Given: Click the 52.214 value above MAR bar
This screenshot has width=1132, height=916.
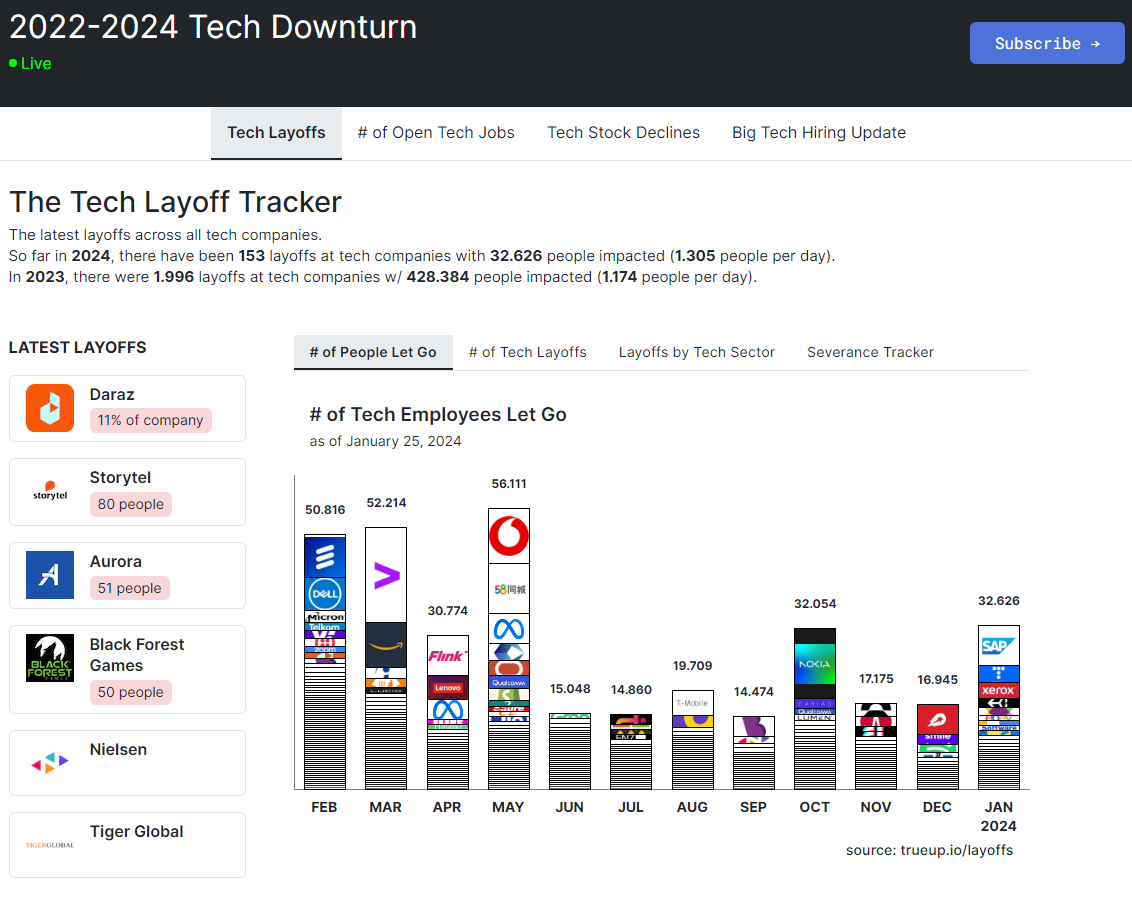Looking at the screenshot, I should pos(386,502).
